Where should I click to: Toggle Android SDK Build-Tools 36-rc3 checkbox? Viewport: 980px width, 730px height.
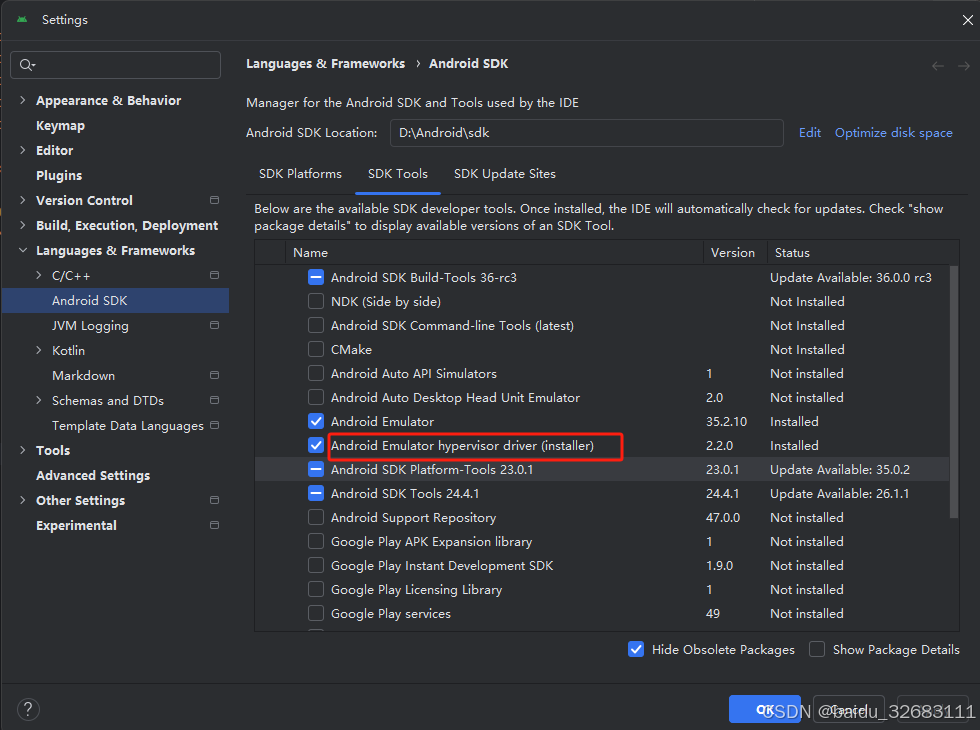(x=316, y=278)
